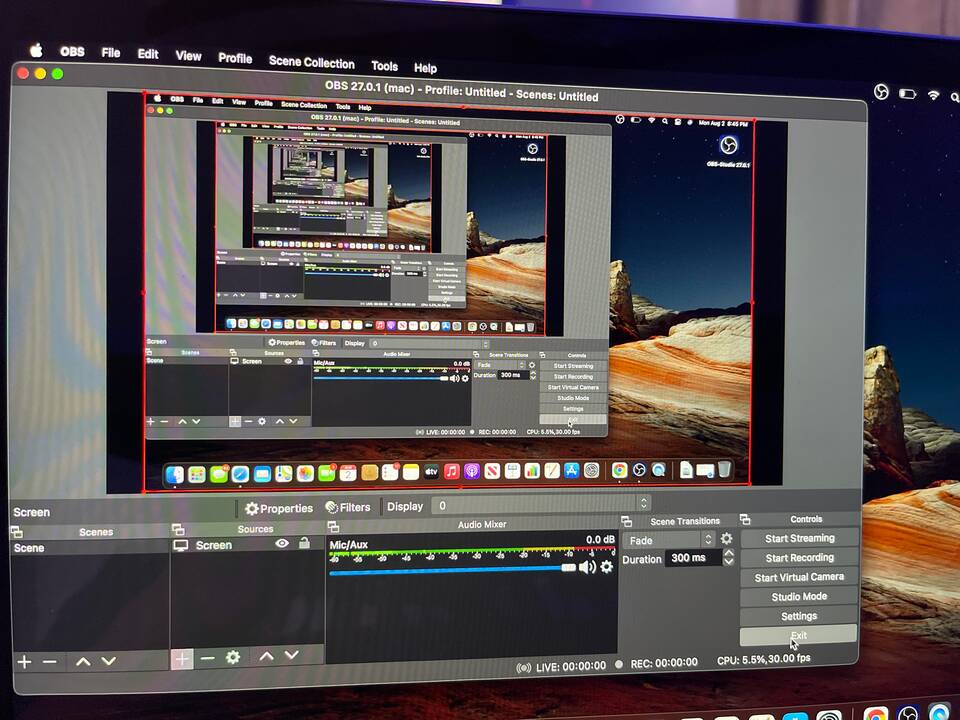Click Start Streaming button
This screenshot has height=720, width=960.
[799, 538]
